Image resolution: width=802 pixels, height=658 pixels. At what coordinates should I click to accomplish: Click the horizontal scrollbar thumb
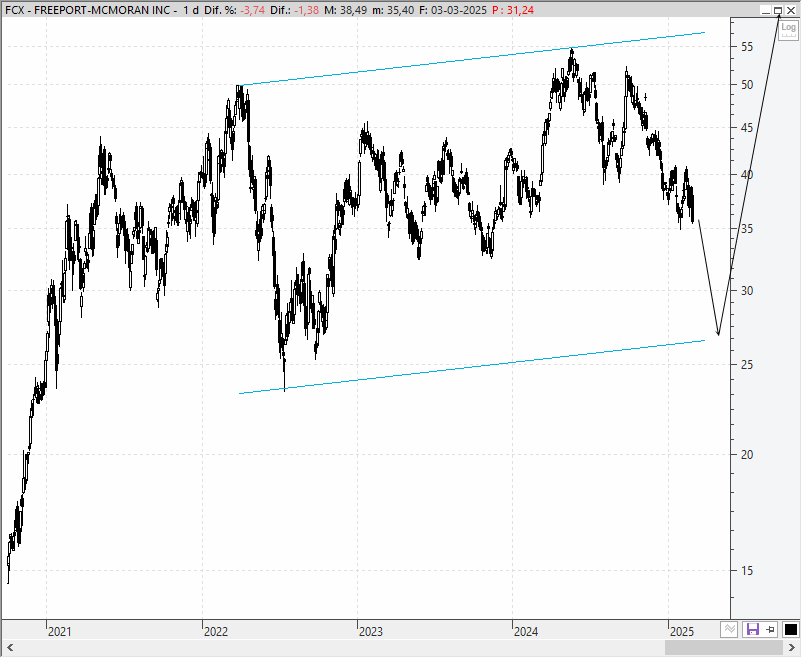pos(724,647)
